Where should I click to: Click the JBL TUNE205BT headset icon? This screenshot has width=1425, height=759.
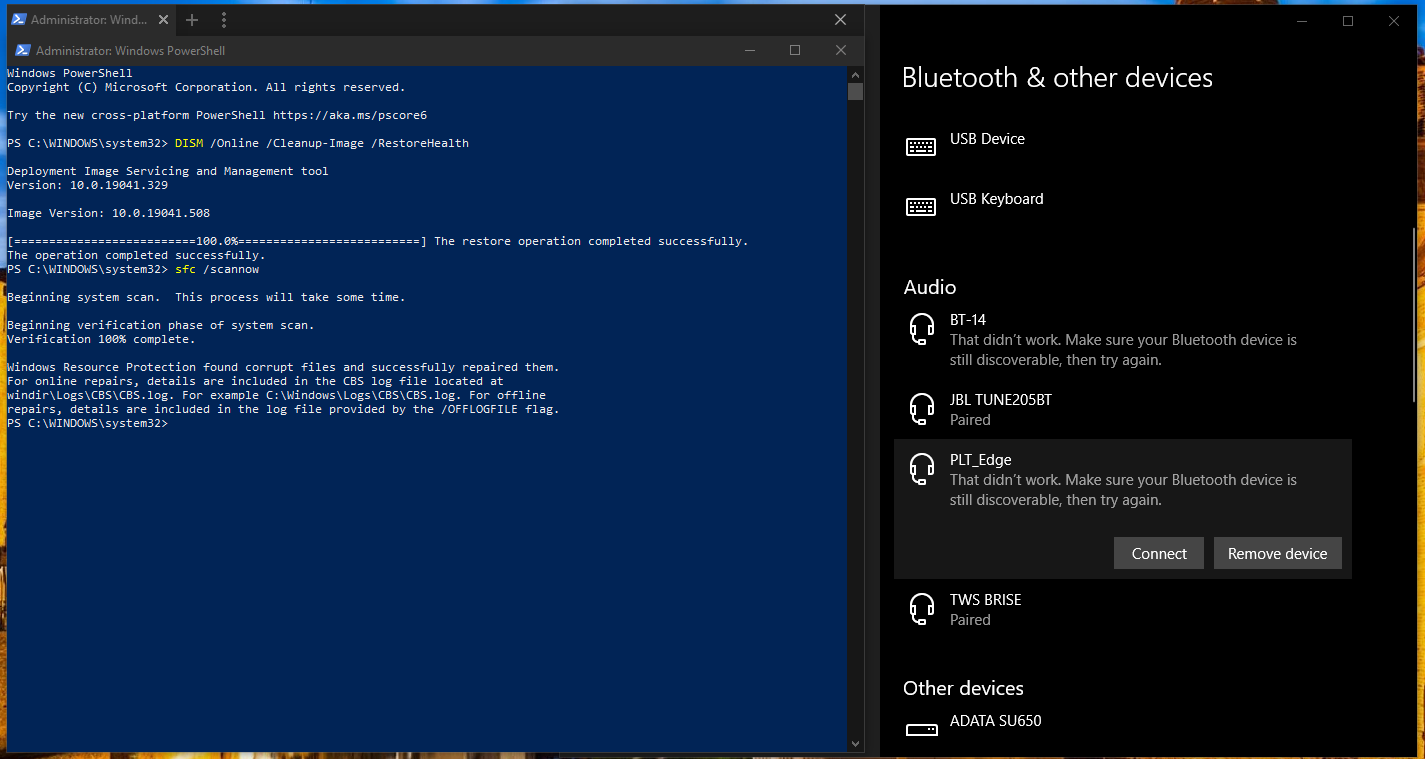coord(921,409)
